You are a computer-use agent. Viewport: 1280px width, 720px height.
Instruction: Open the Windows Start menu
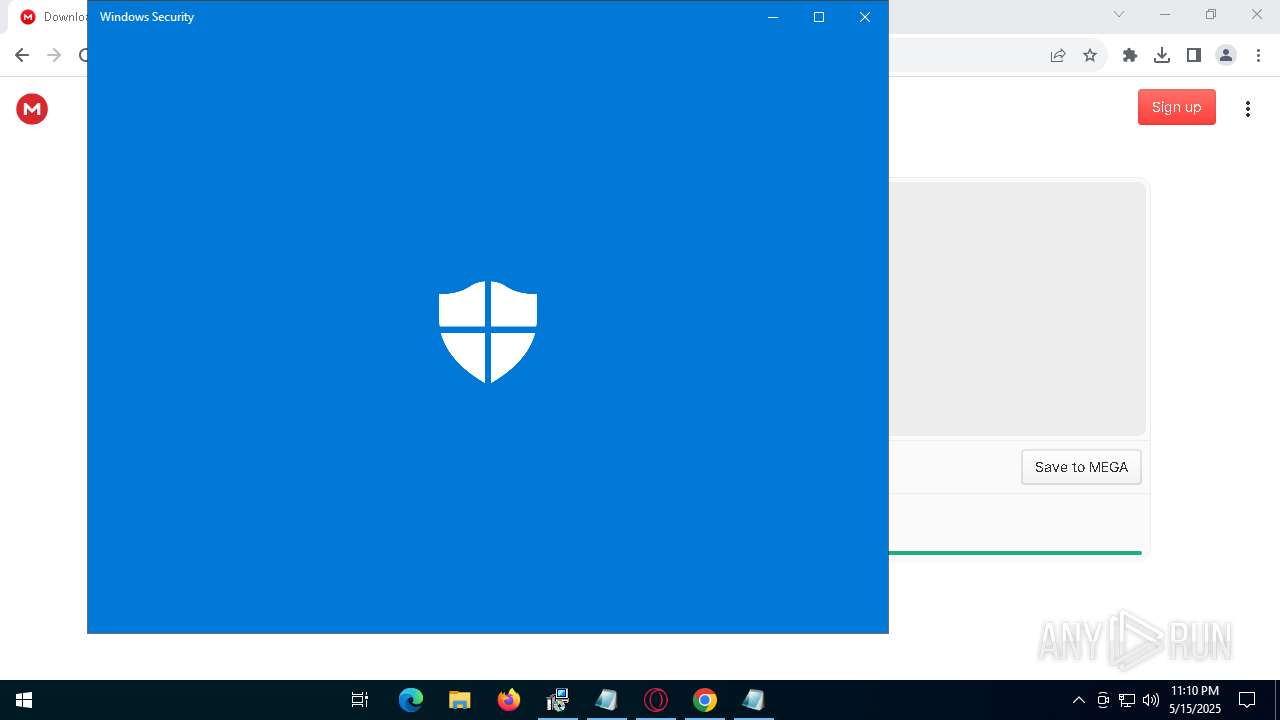coord(24,700)
